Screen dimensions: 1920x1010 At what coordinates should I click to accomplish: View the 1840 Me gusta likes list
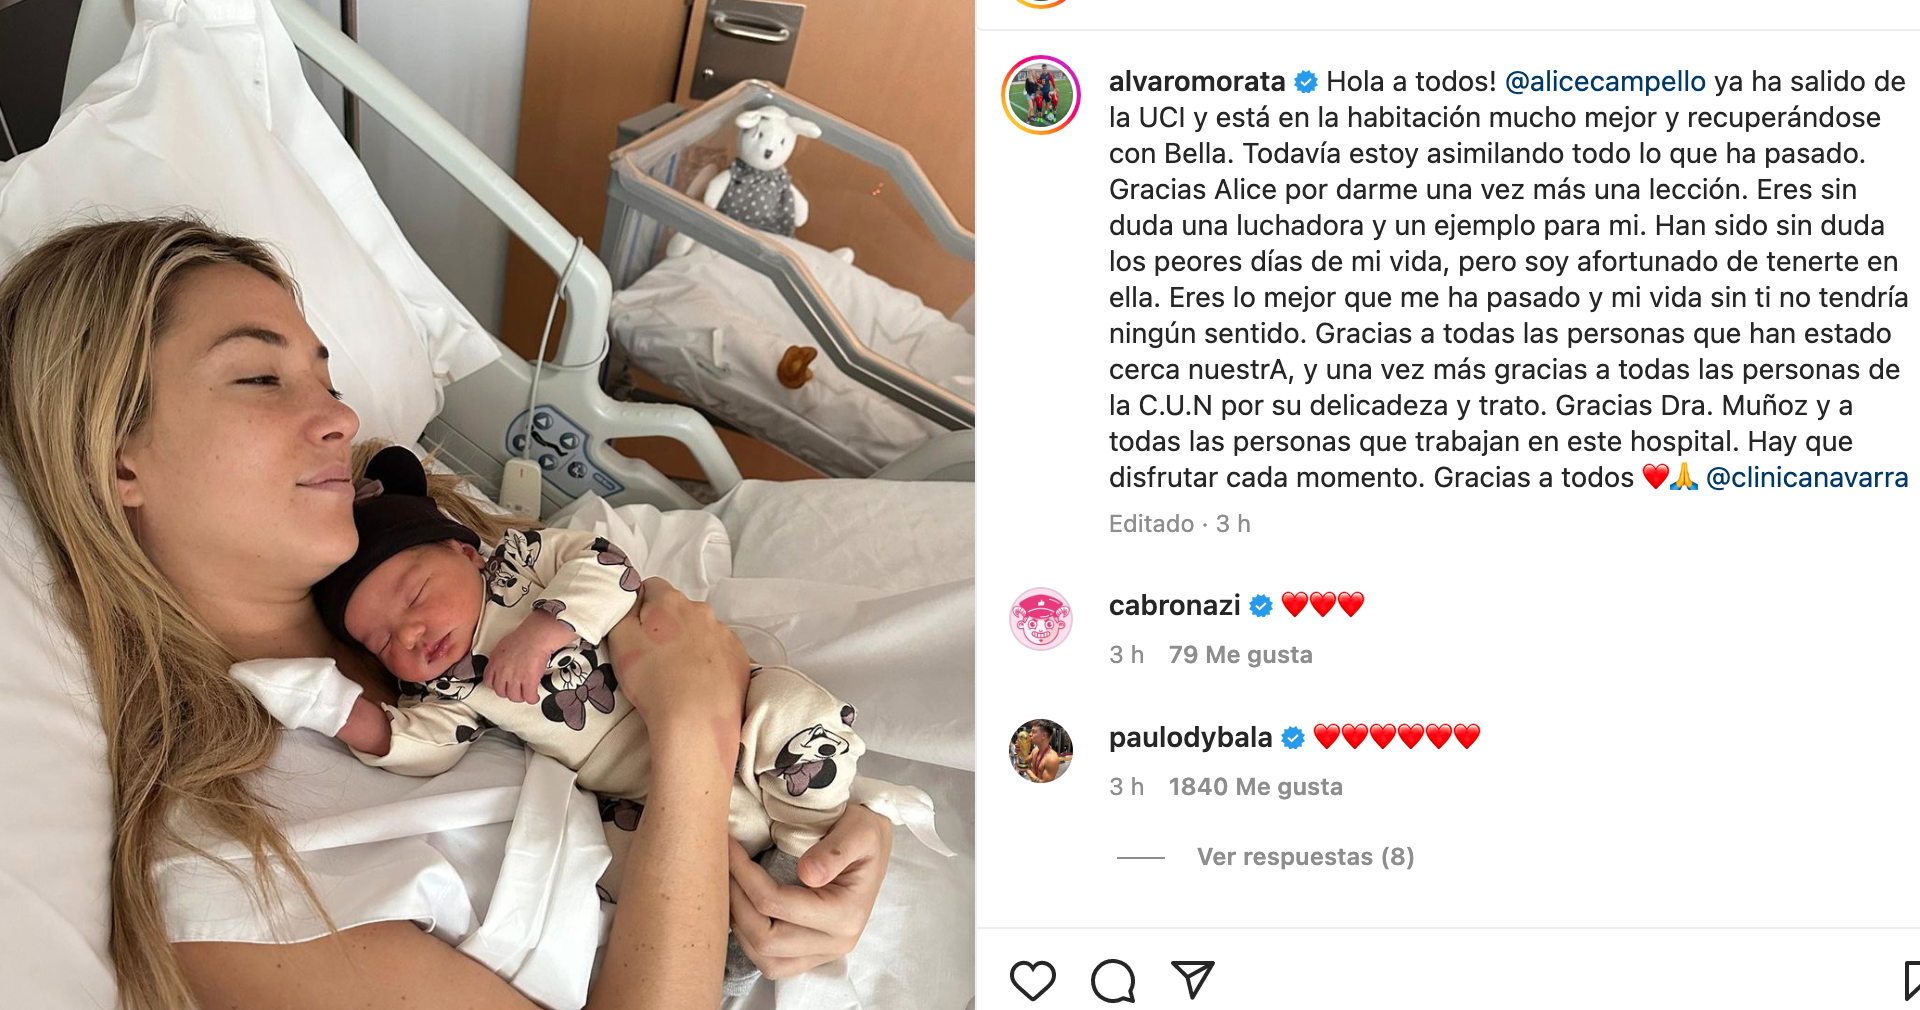tap(1255, 787)
